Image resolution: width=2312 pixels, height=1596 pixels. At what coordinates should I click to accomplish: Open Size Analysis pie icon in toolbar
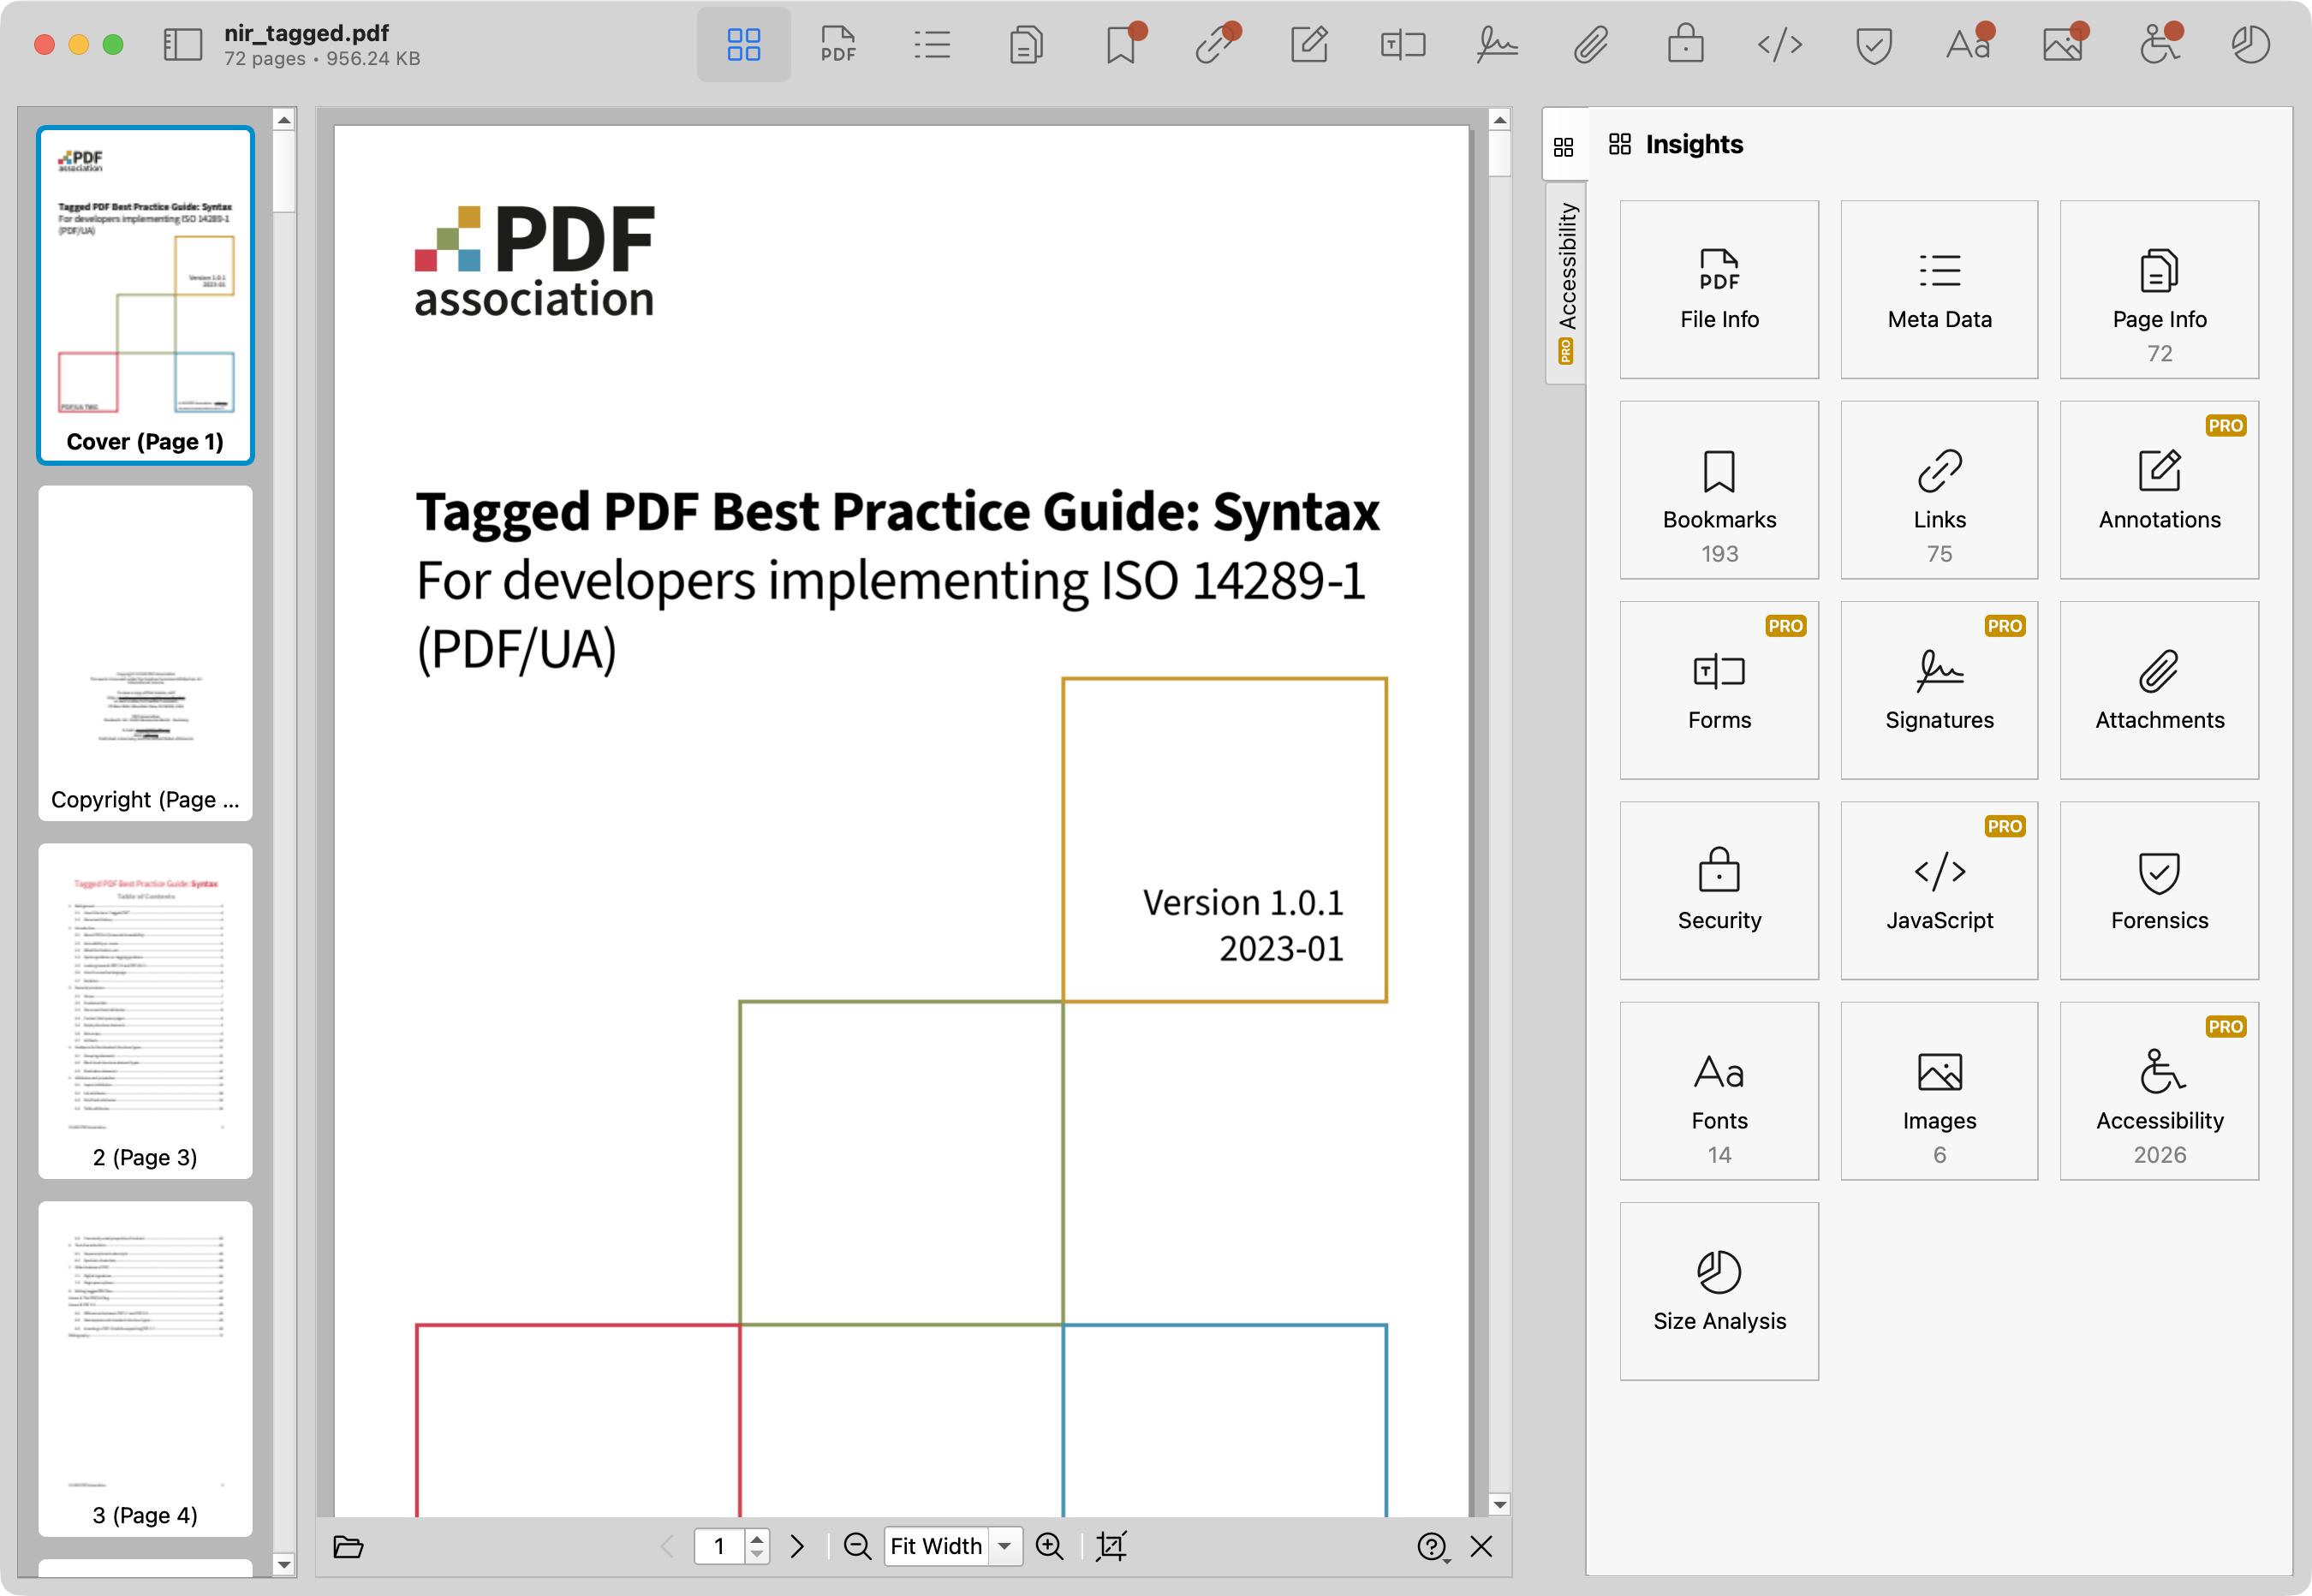2250,45
